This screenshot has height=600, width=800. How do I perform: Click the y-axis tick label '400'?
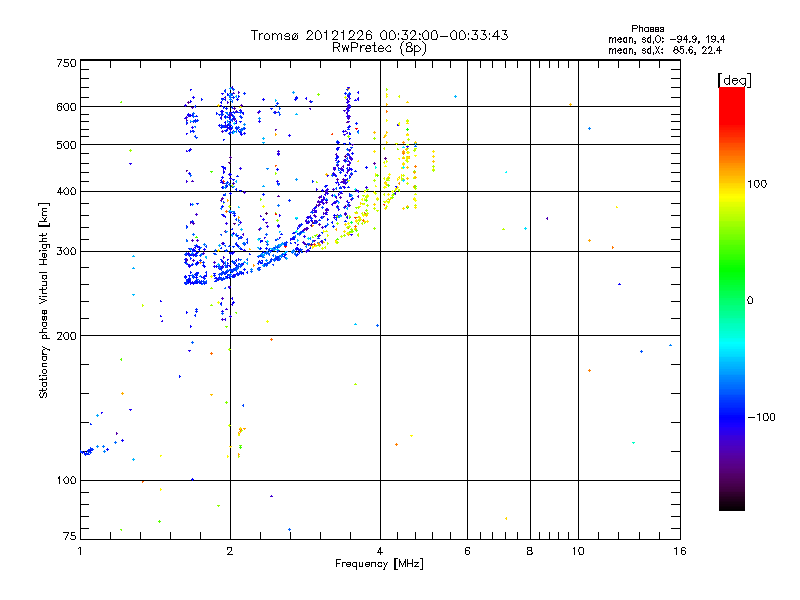[x=67, y=191]
